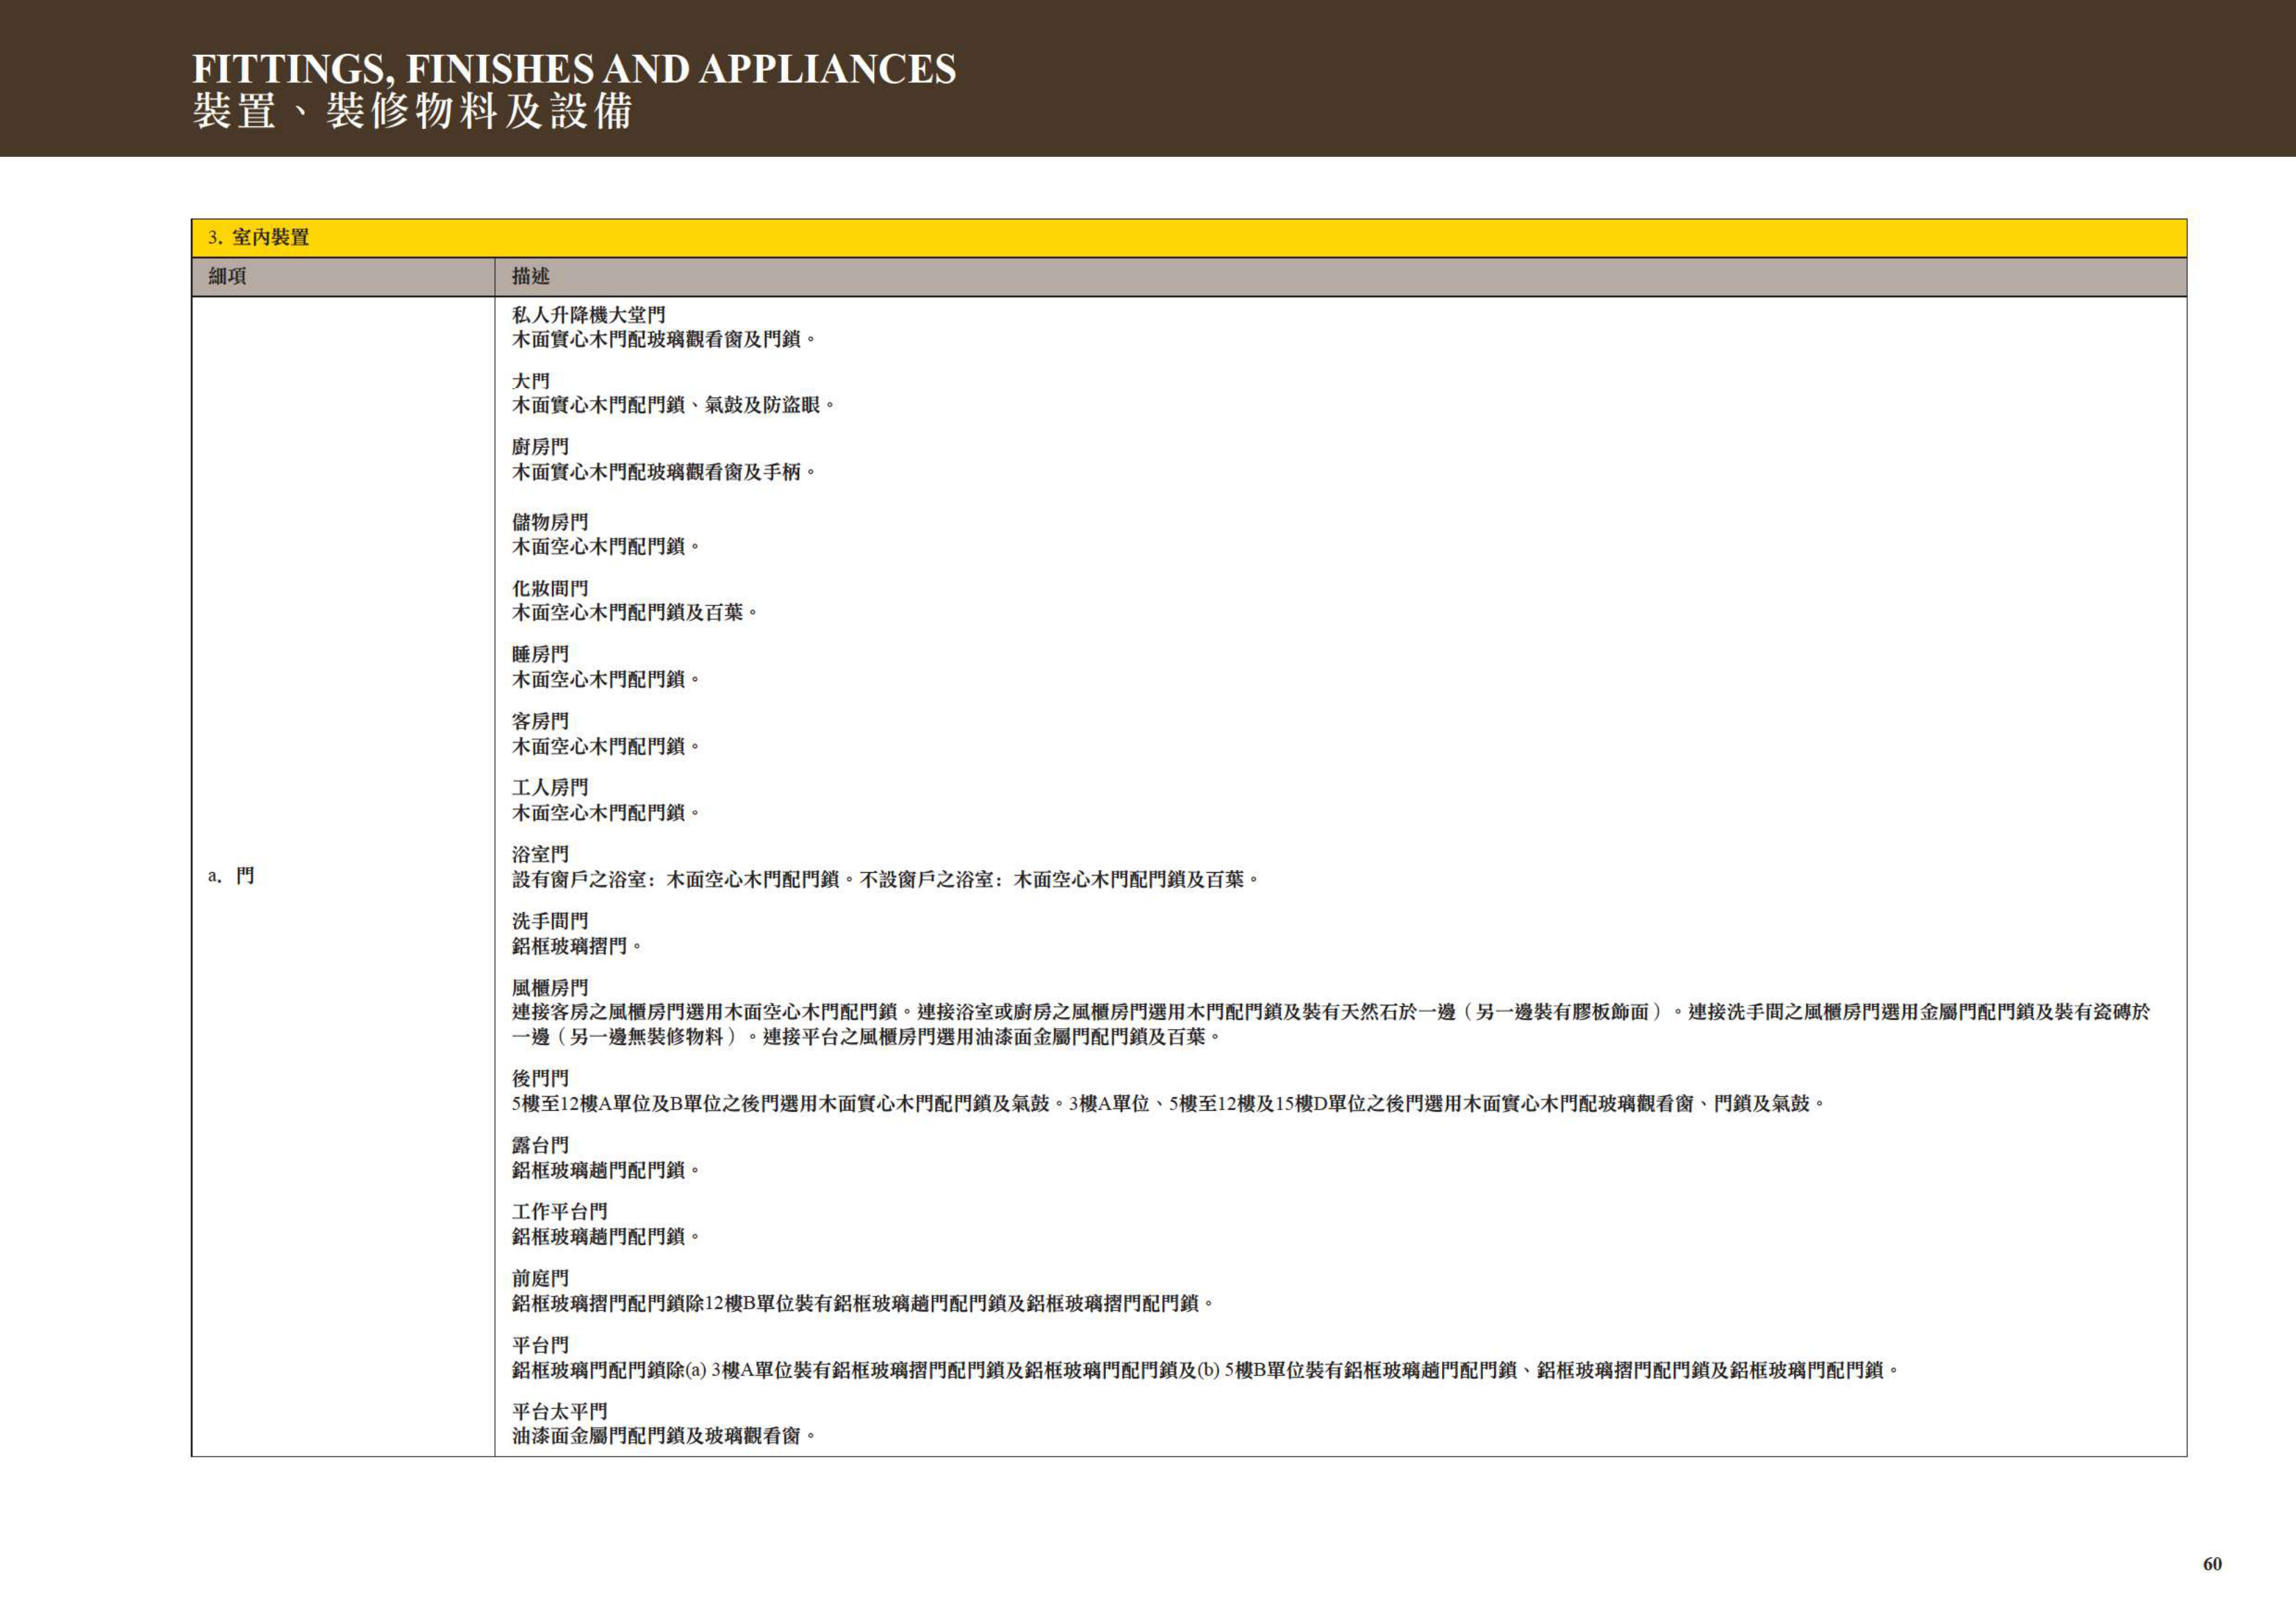
Task: Click the subheading '露台門'
Action: click(x=540, y=1145)
